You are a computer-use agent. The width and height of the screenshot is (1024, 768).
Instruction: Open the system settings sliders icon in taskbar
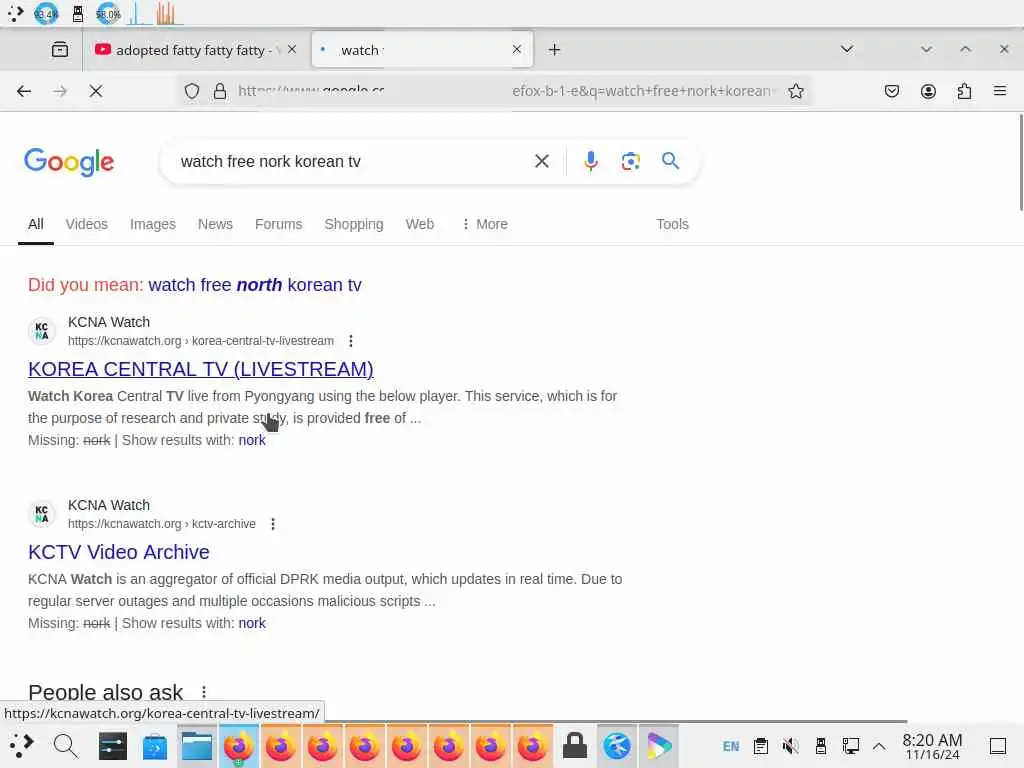pos(112,746)
